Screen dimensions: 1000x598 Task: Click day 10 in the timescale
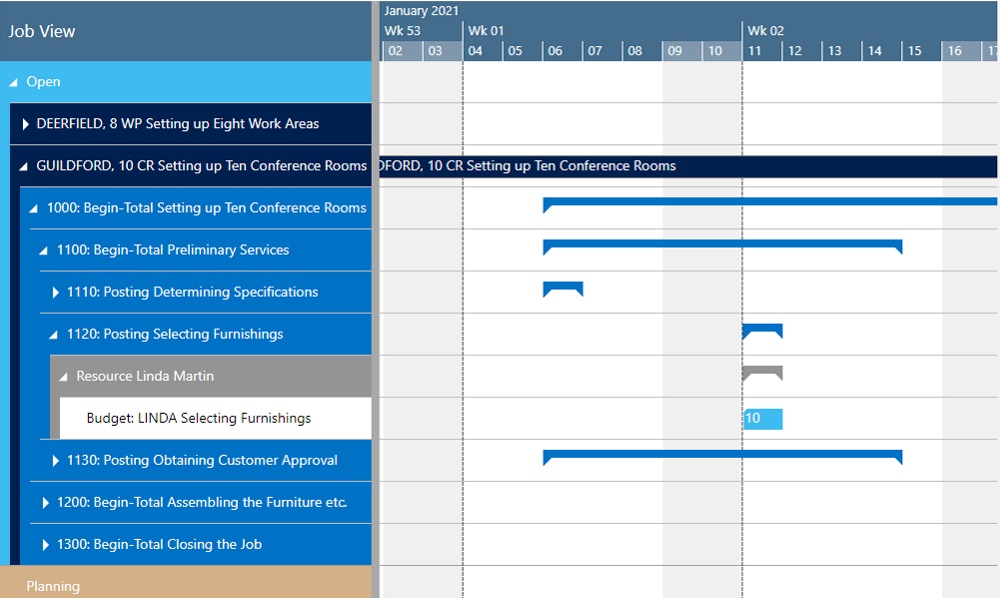click(x=722, y=51)
